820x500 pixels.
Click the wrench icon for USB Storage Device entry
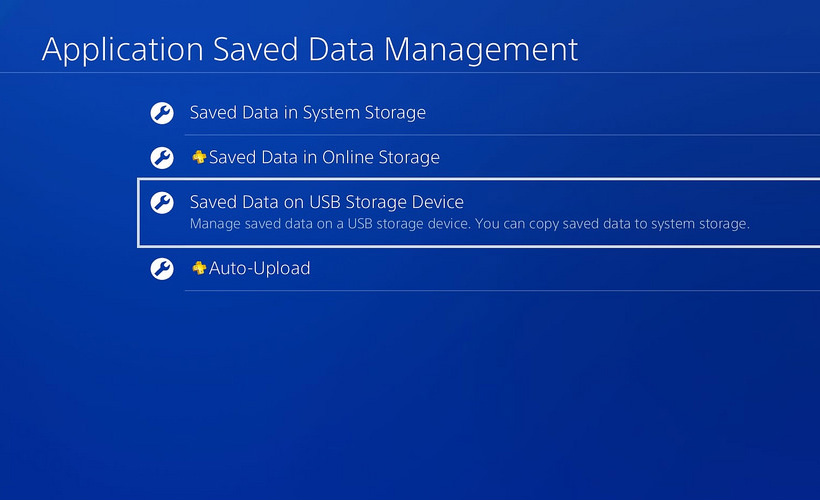162,202
